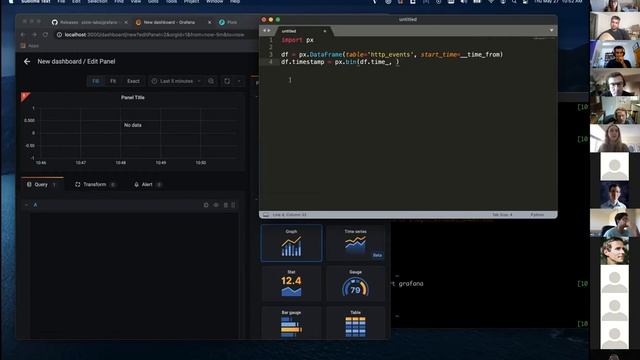Click the Spotlight search icon in menu bar

point(514,2)
